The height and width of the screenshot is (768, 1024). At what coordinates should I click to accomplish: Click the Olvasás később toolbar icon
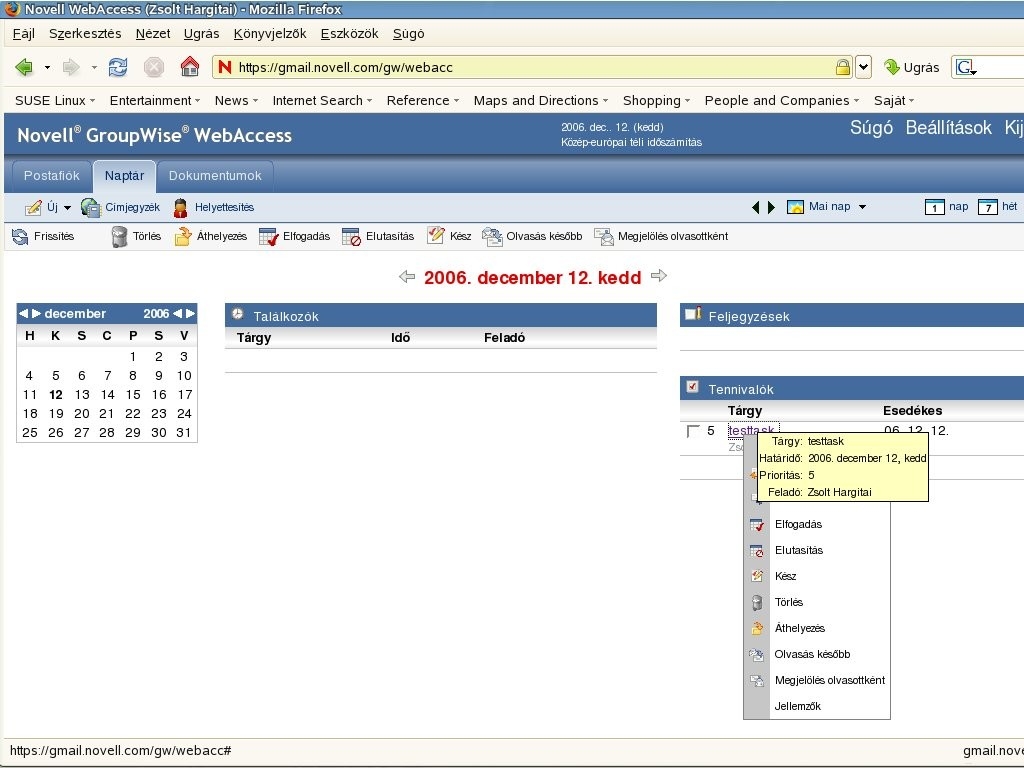point(492,236)
